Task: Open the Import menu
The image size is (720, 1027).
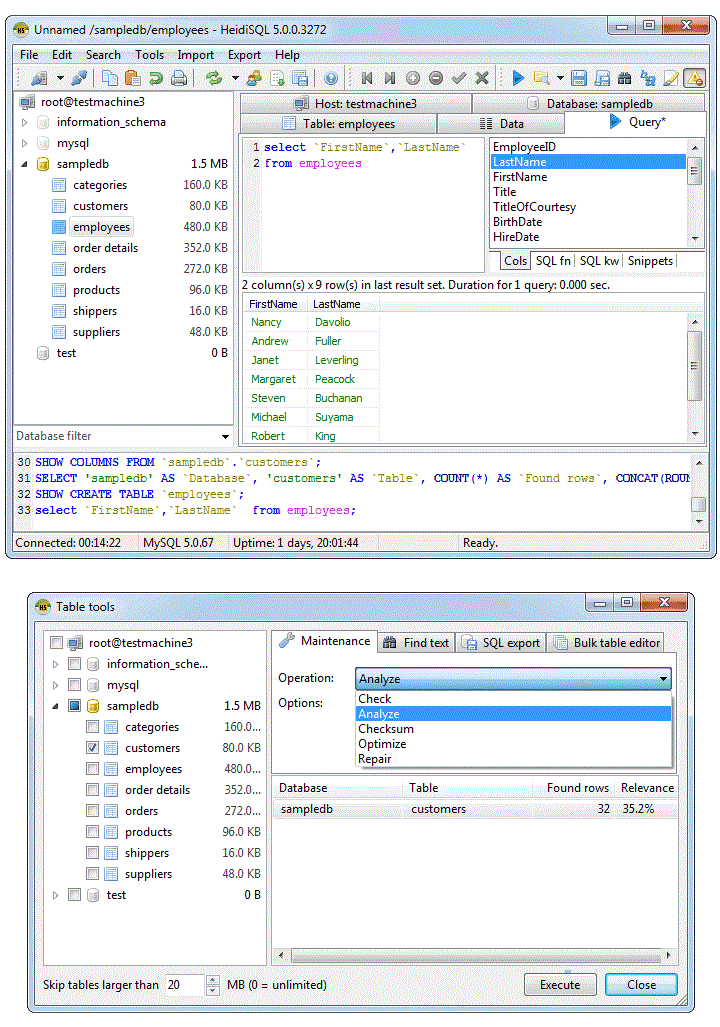Action: [x=195, y=55]
